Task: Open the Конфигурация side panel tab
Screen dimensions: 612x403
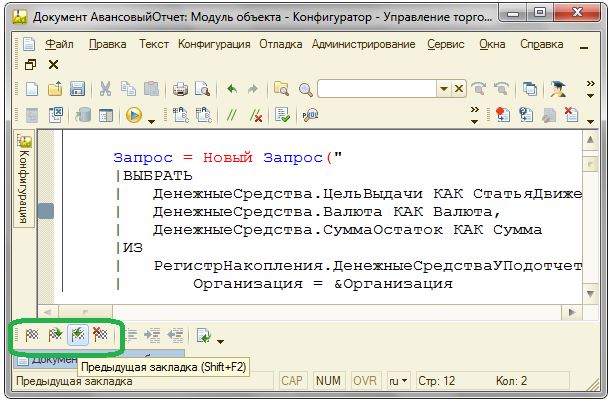Action: point(25,180)
